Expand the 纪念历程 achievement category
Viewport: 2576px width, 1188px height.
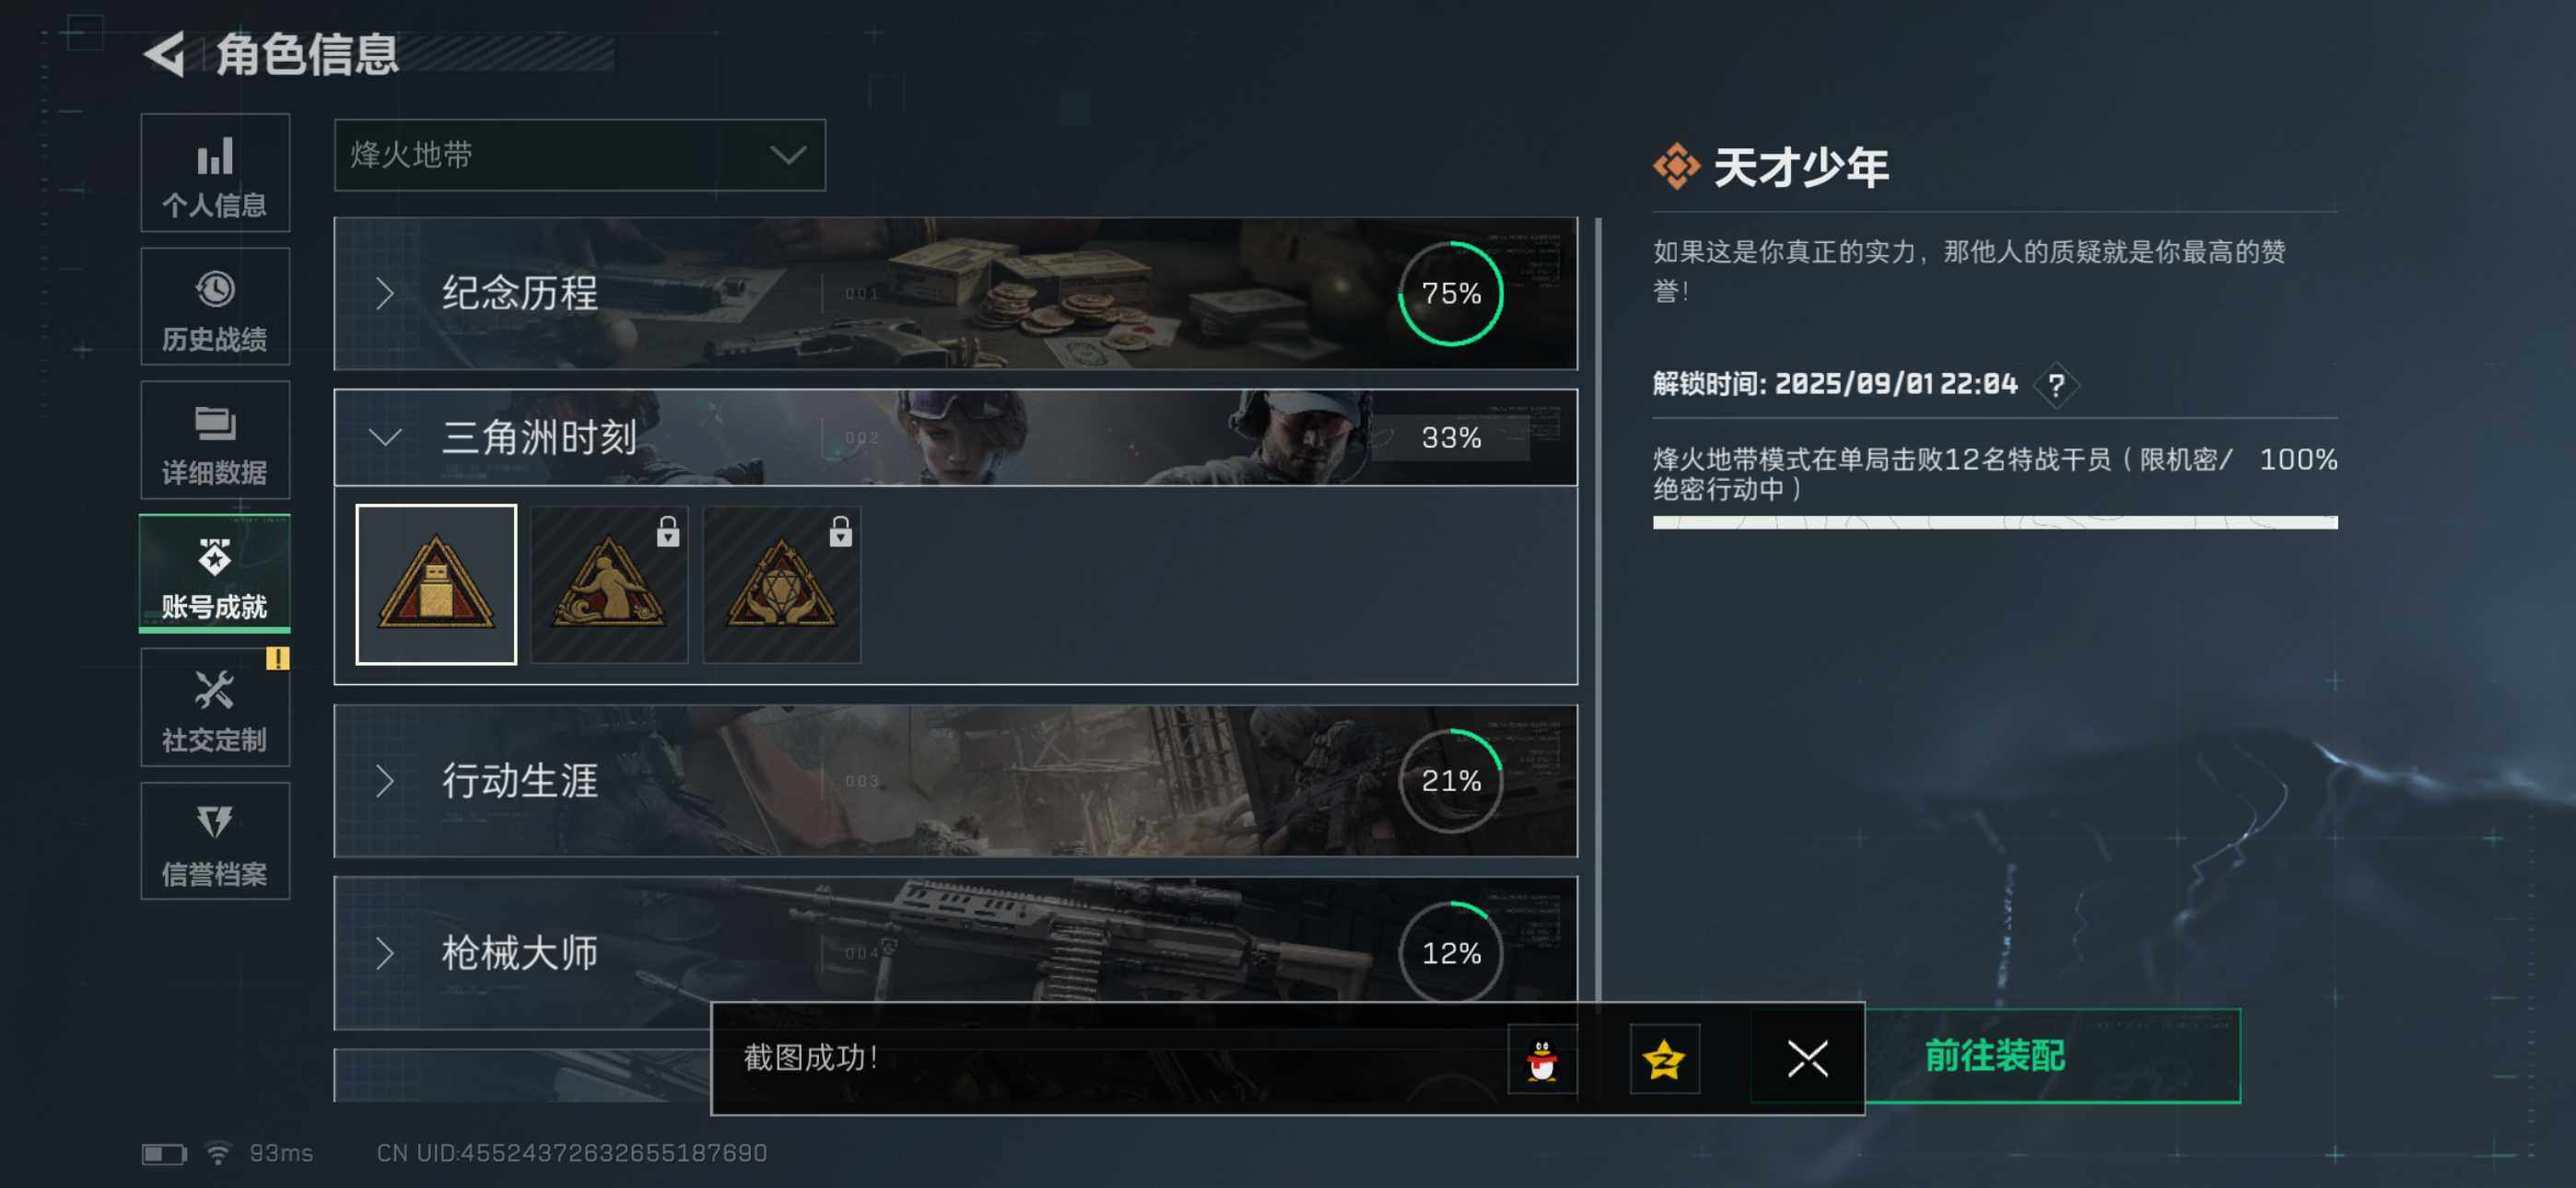point(955,294)
